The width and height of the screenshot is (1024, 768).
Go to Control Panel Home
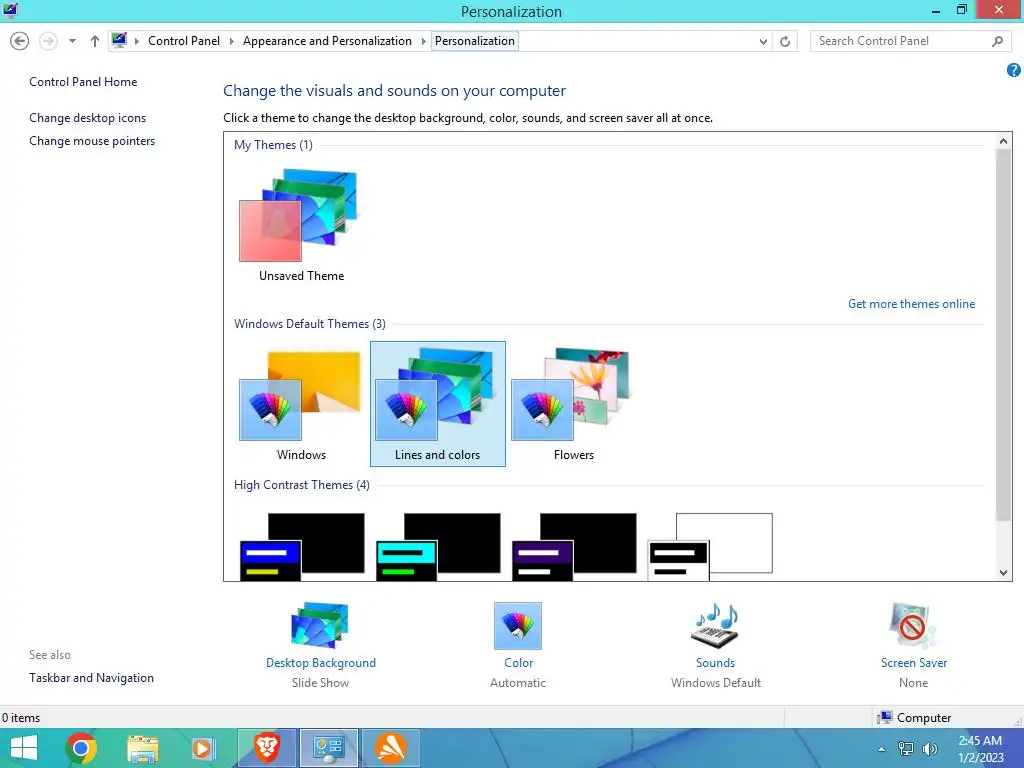(x=83, y=82)
